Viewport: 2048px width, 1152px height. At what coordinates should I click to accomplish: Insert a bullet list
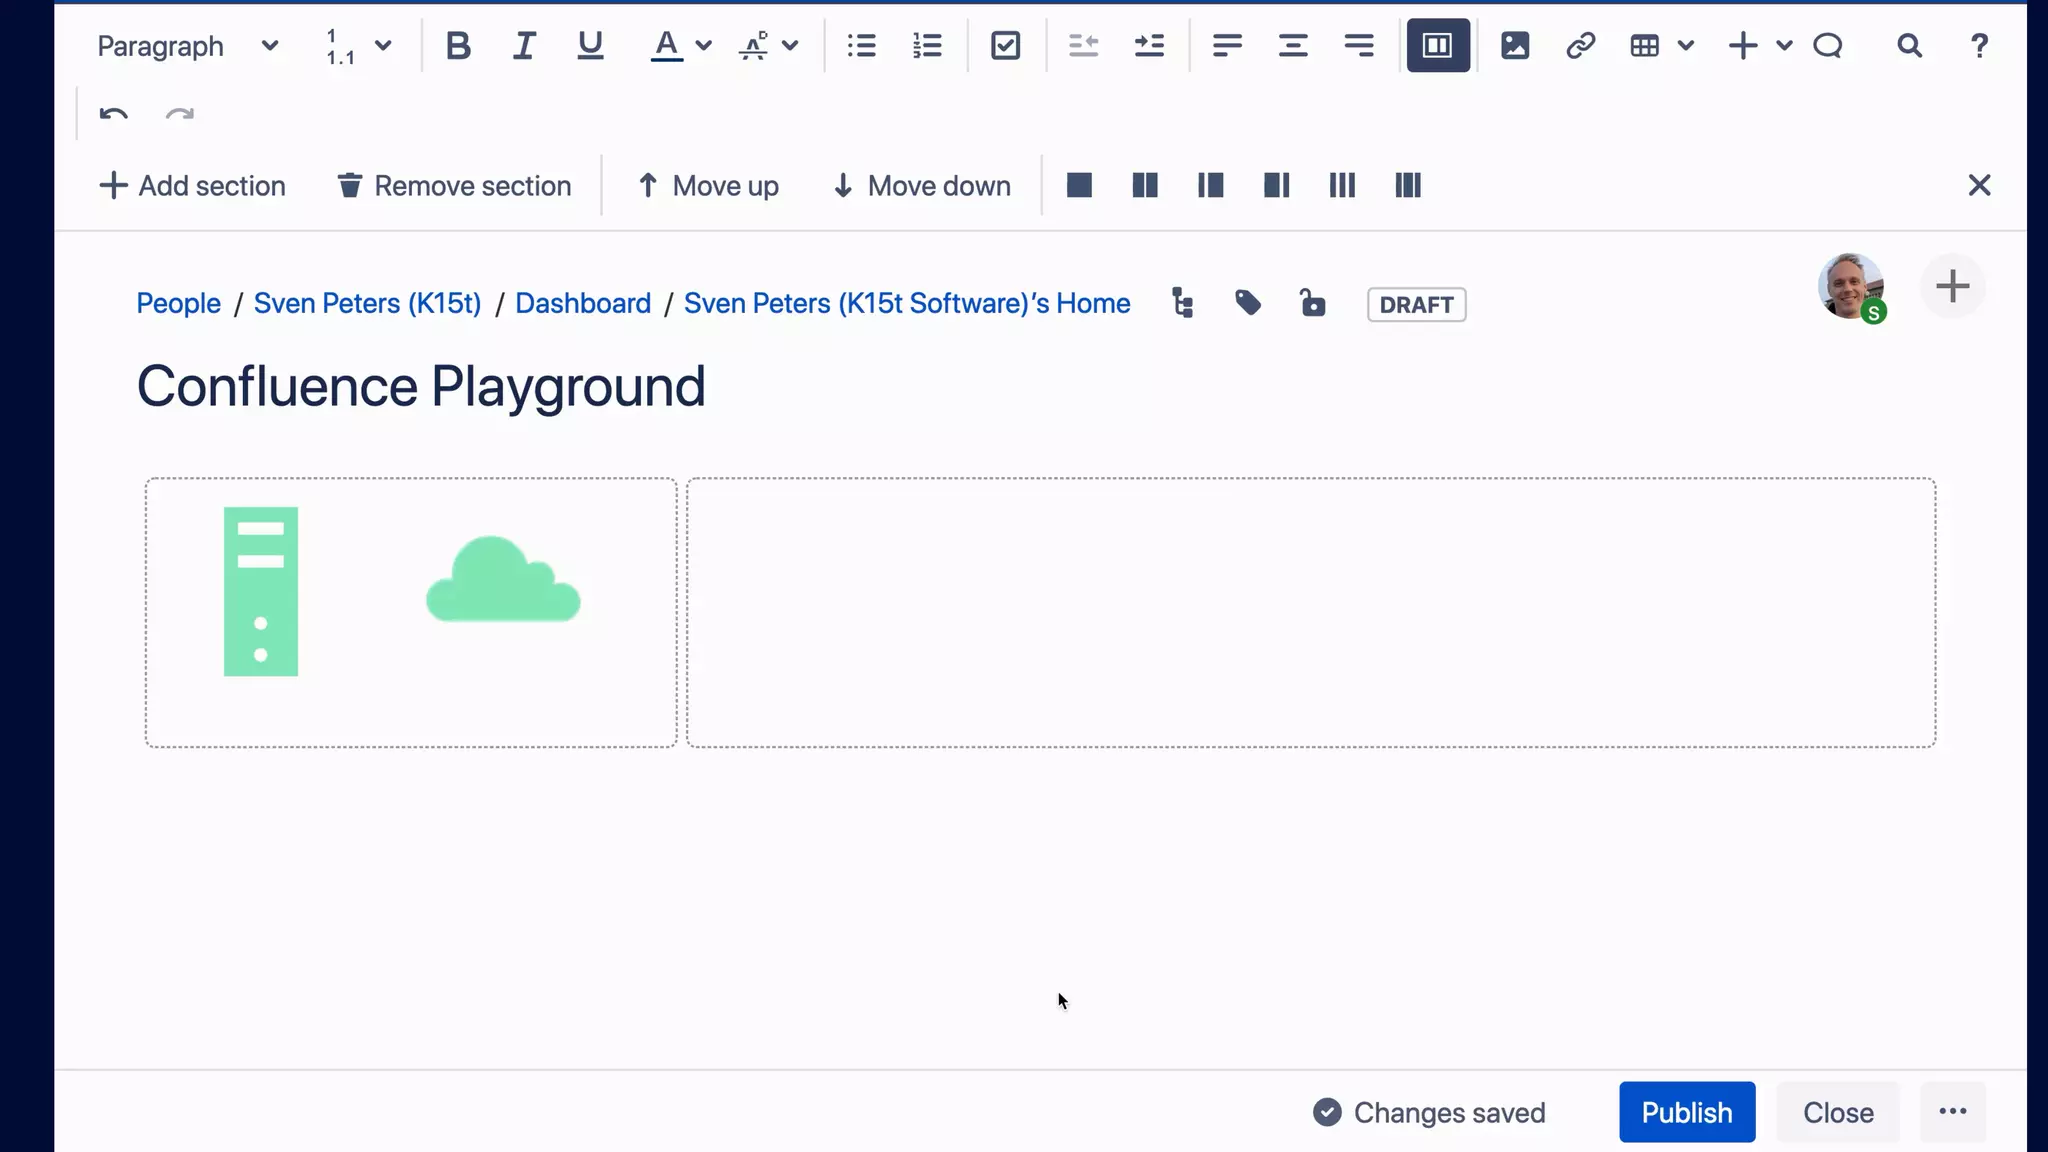point(861,45)
